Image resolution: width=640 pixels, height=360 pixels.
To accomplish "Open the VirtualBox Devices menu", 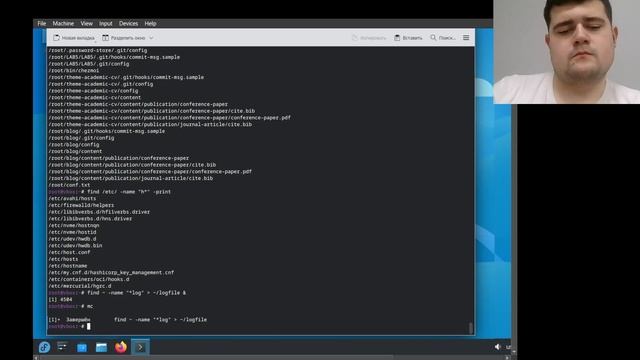I will [x=129, y=24].
